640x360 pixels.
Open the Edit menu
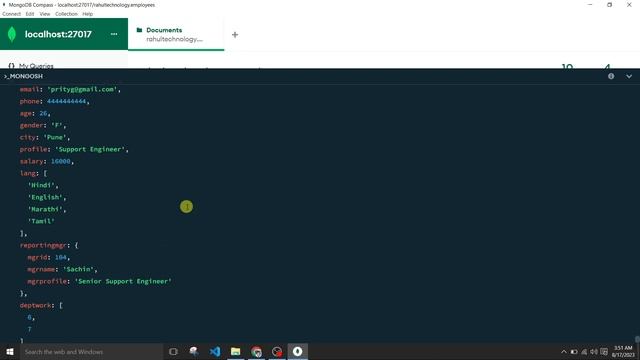point(30,14)
